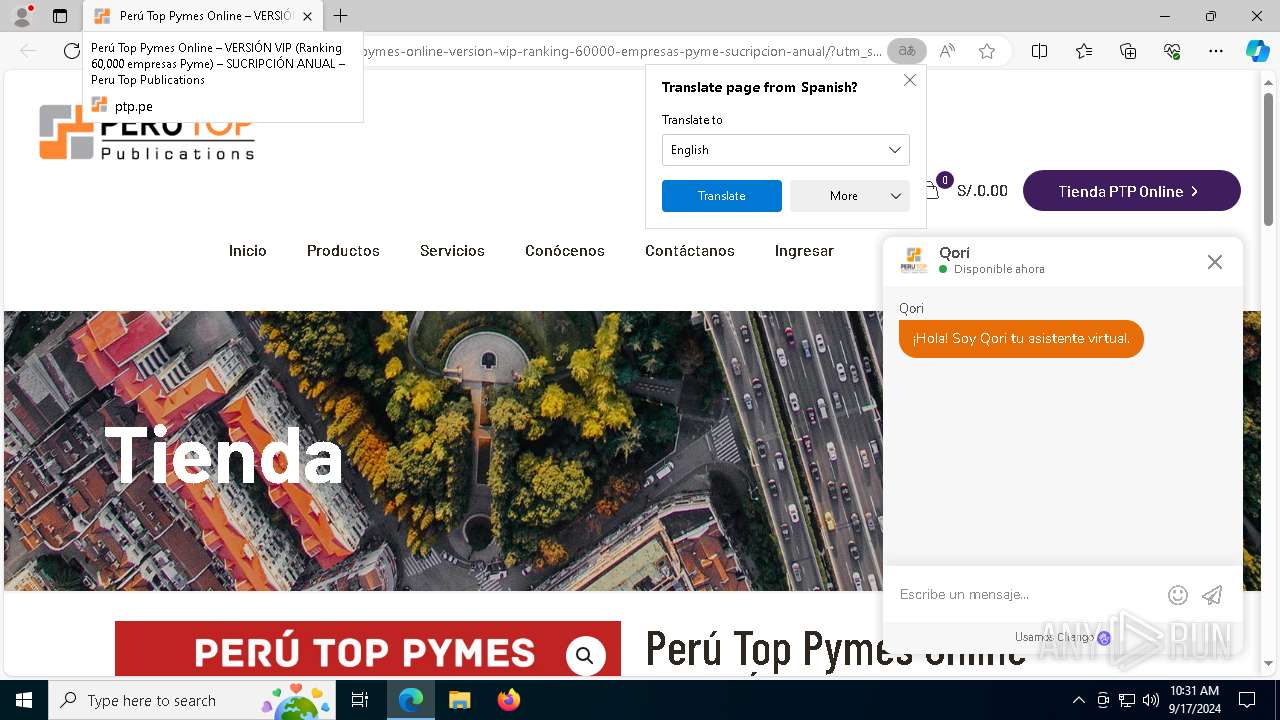The height and width of the screenshot is (720, 1280).
Task: Show hidden tray icons chevron
Action: [1078, 700]
